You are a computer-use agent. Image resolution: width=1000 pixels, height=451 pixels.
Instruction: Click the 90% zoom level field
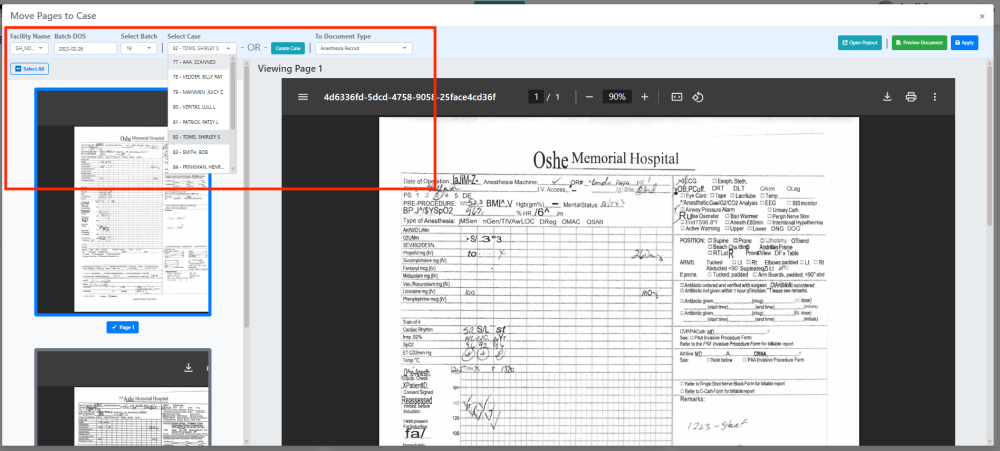click(617, 97)
